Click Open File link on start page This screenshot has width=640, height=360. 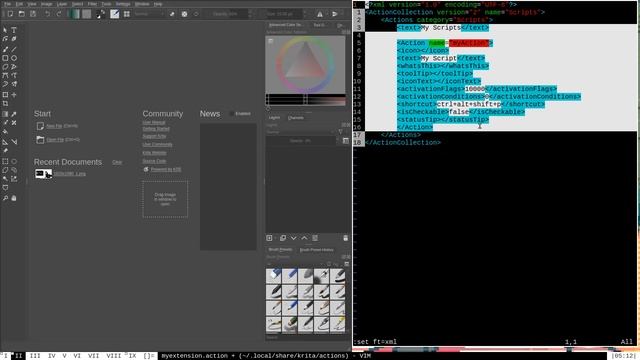[55, 140]
